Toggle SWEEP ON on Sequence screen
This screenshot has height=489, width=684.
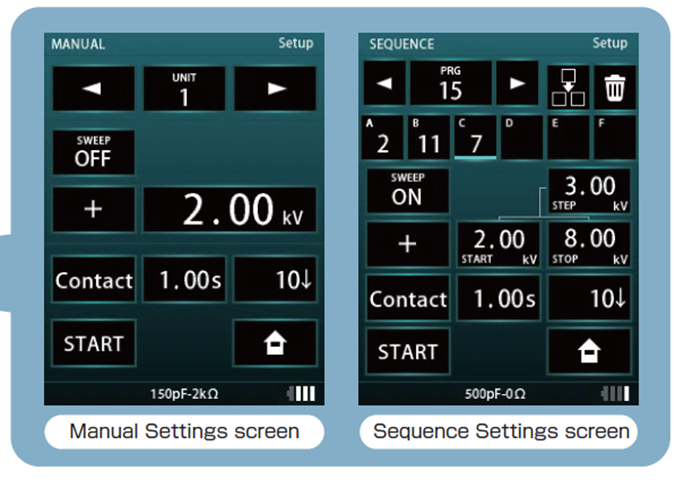pos(407,191)
